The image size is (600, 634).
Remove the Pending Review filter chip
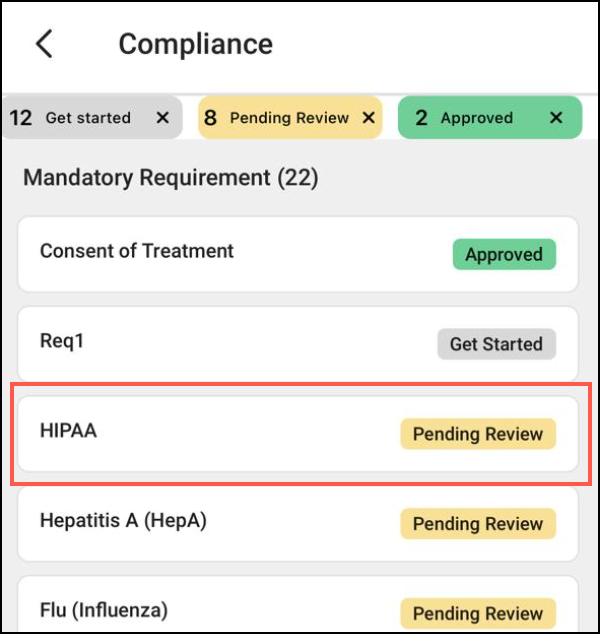[x=368, y=118]
